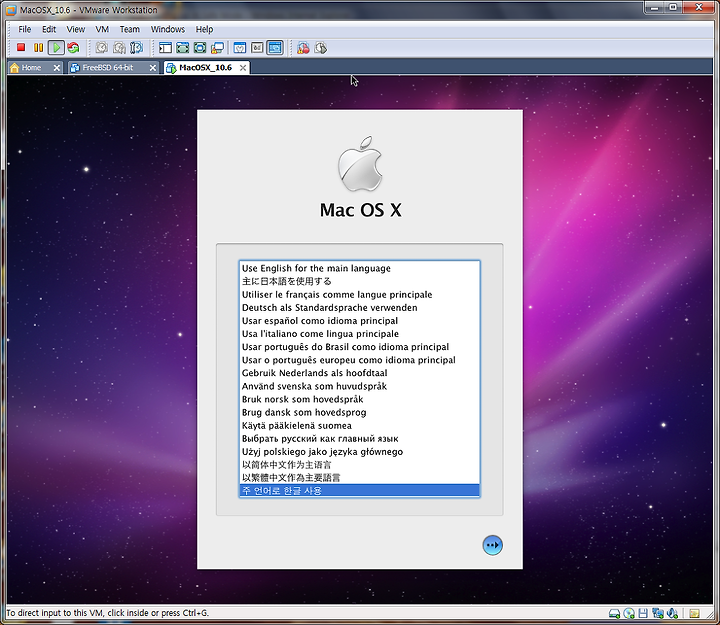Select 'Bruk norsk som hovedspråk'
This screenshot has width=720, height=625.
click(360, 399)
